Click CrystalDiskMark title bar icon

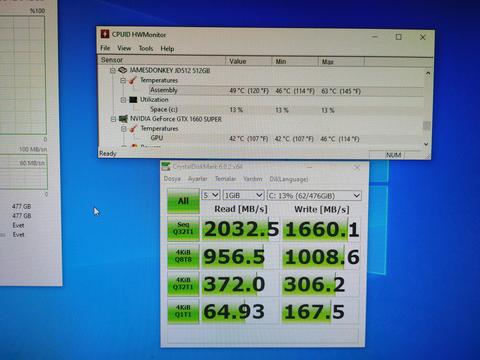[x=166, y=166]
